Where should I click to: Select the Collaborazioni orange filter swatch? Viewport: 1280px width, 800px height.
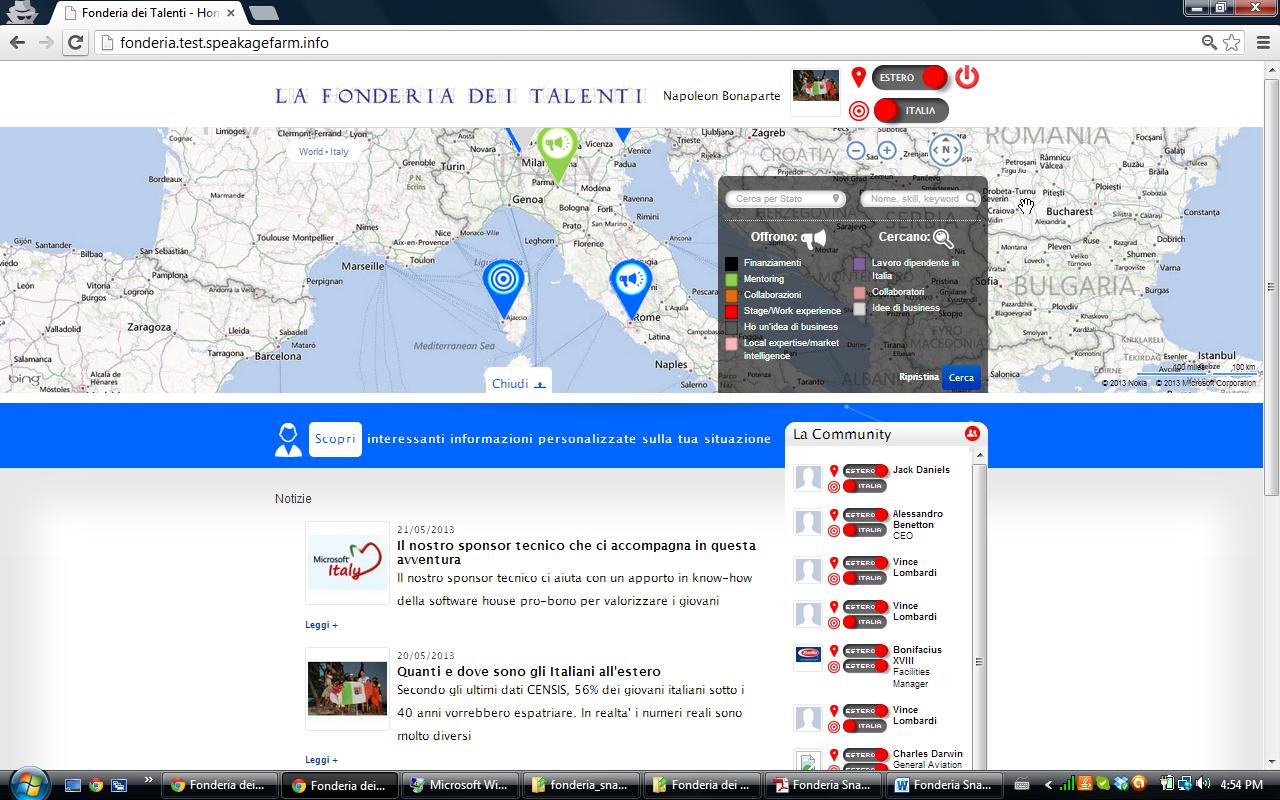pyautogui.click(x=732, y=295)
